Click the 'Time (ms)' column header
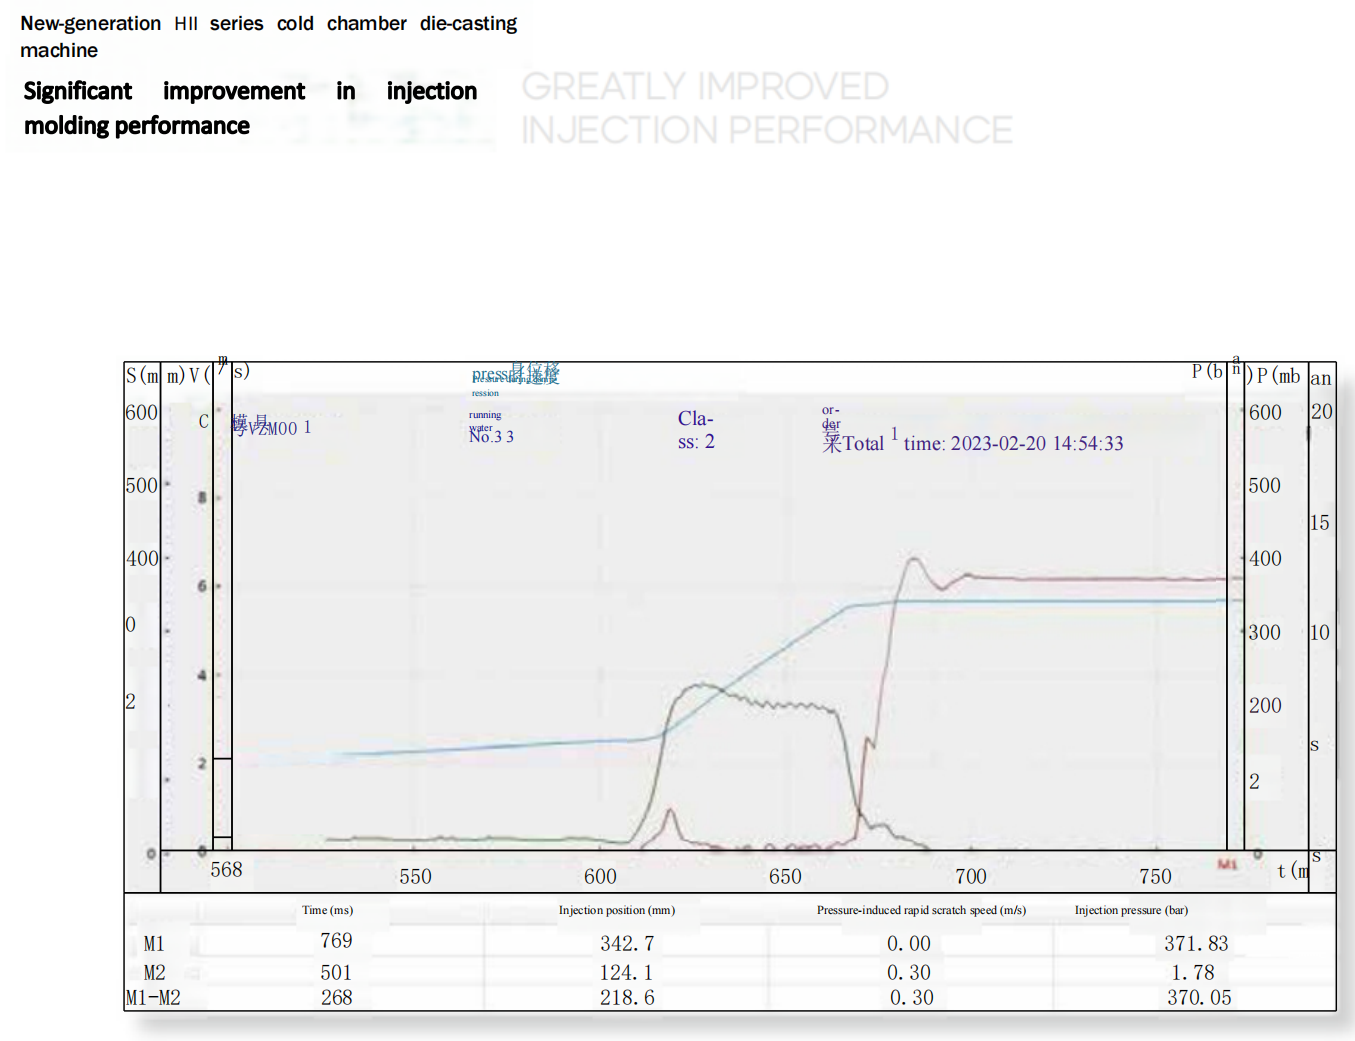 click(328, 910)
